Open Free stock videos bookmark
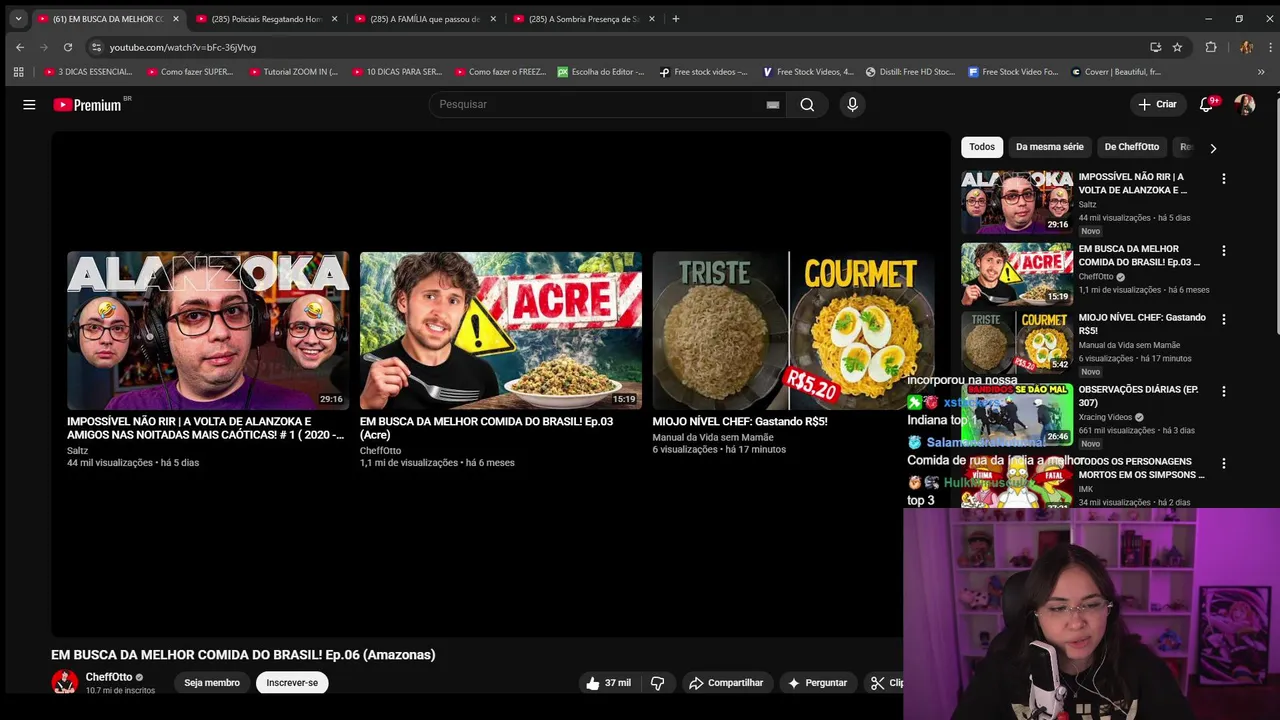The image size is (1280, 720). 704,72
